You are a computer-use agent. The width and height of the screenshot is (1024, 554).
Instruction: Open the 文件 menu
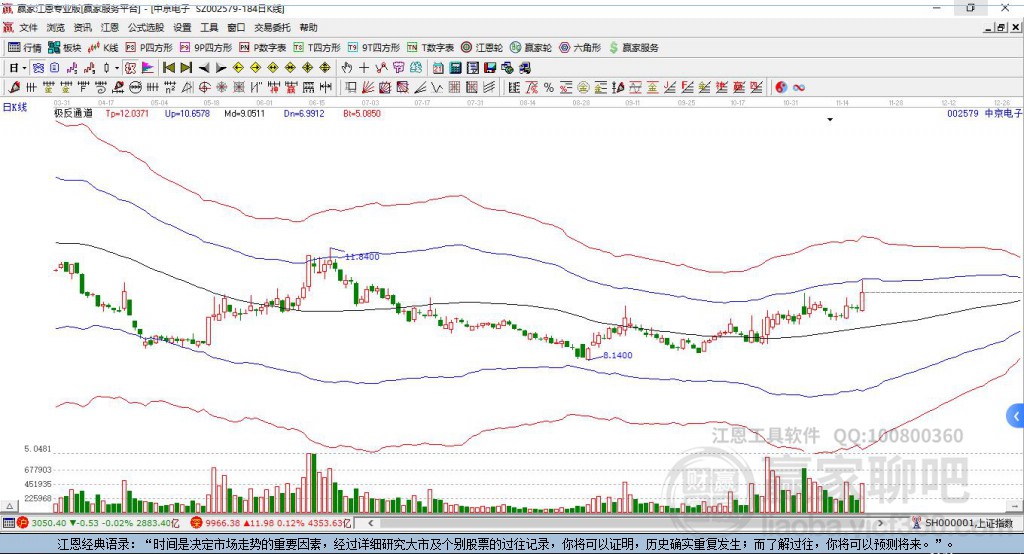[28, 27]
